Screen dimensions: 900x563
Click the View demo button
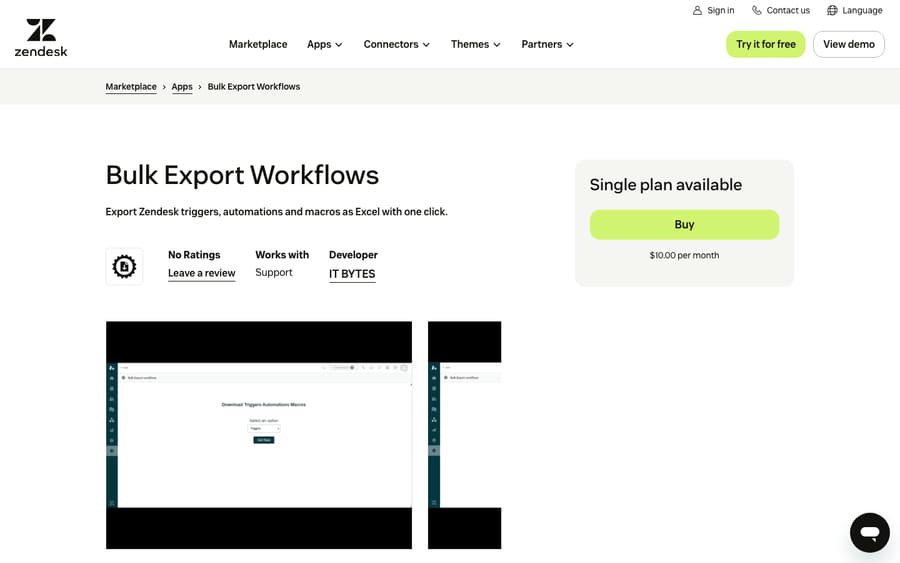848,44
